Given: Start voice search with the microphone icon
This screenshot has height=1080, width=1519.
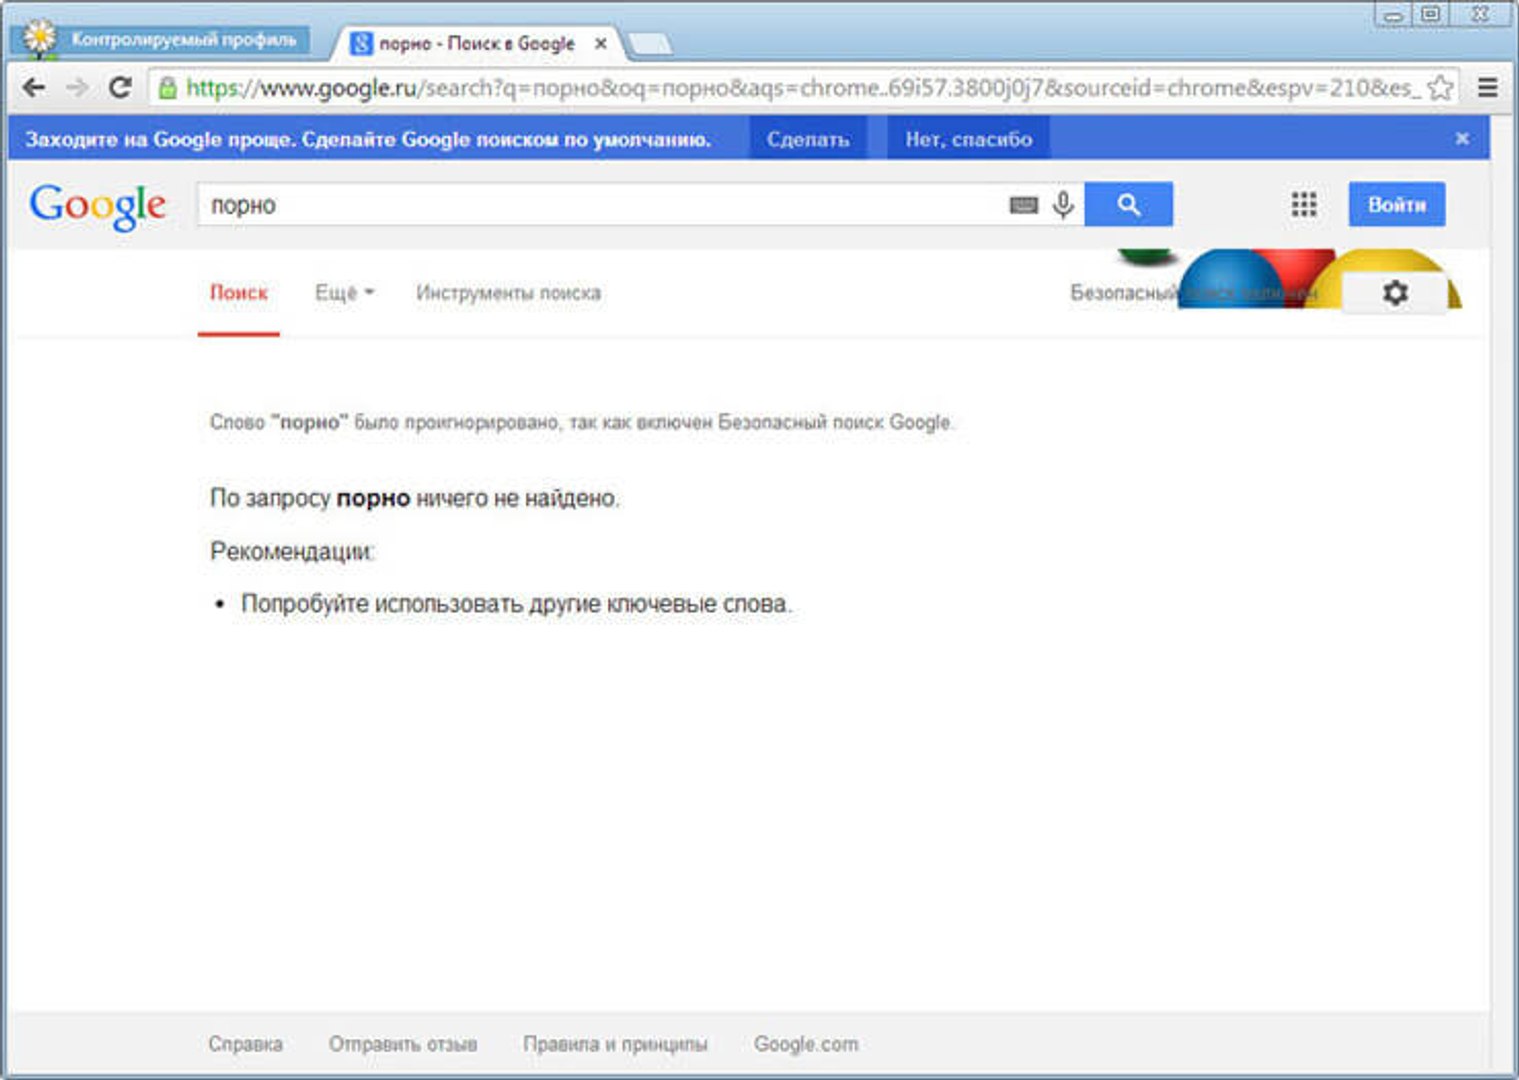Looking at the screenshot, I should coord(1063,205).
